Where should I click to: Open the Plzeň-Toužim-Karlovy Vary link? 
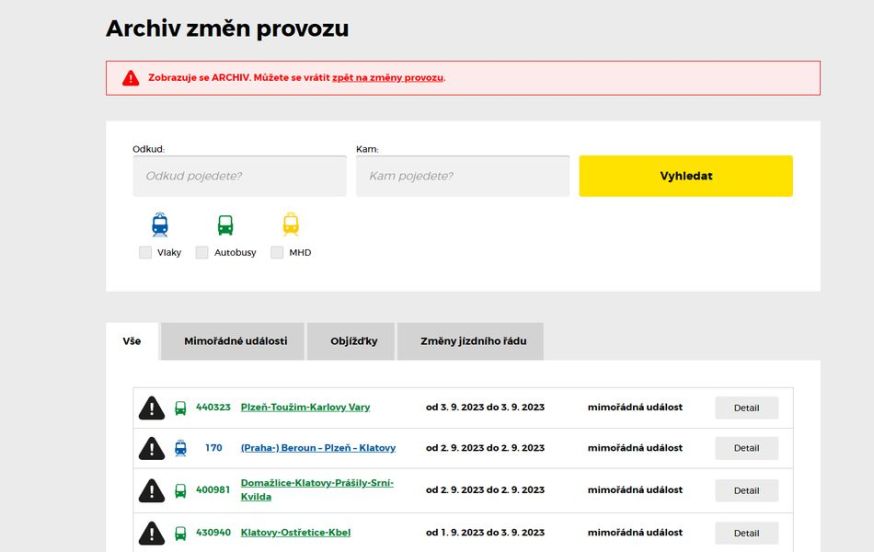(305, 408)
